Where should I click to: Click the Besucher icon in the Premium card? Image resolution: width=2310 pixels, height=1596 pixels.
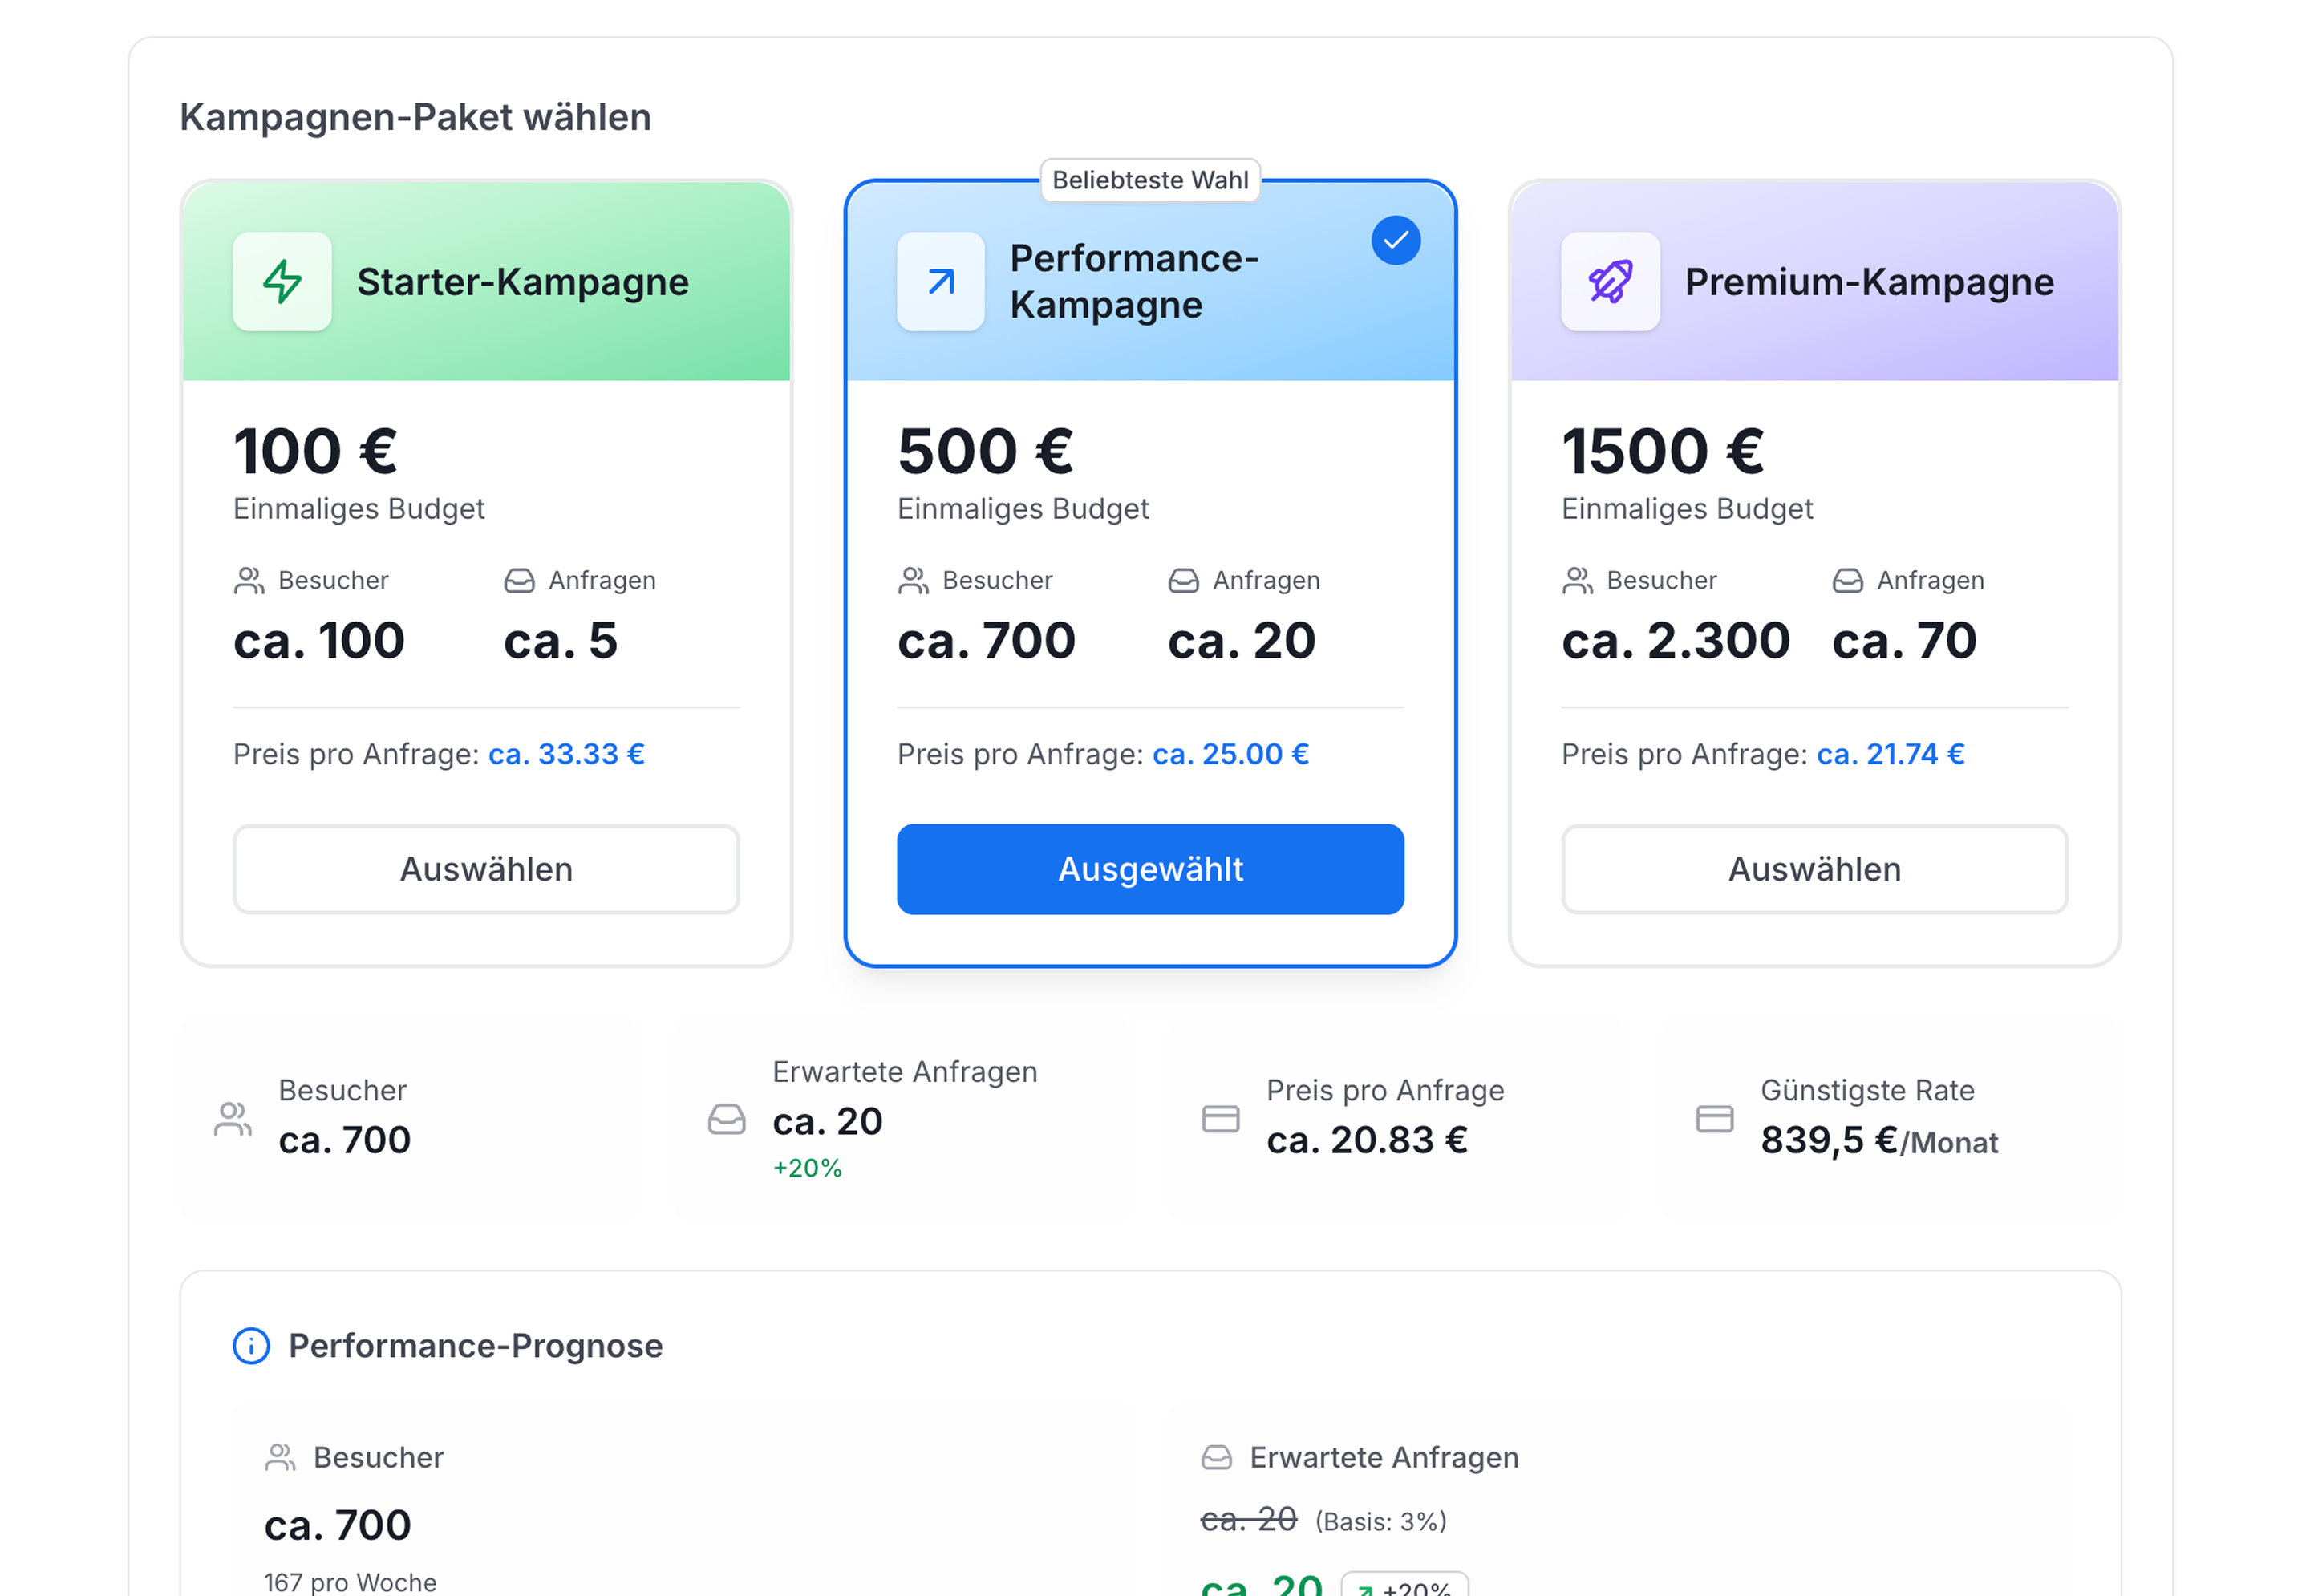pos(1578,580)
